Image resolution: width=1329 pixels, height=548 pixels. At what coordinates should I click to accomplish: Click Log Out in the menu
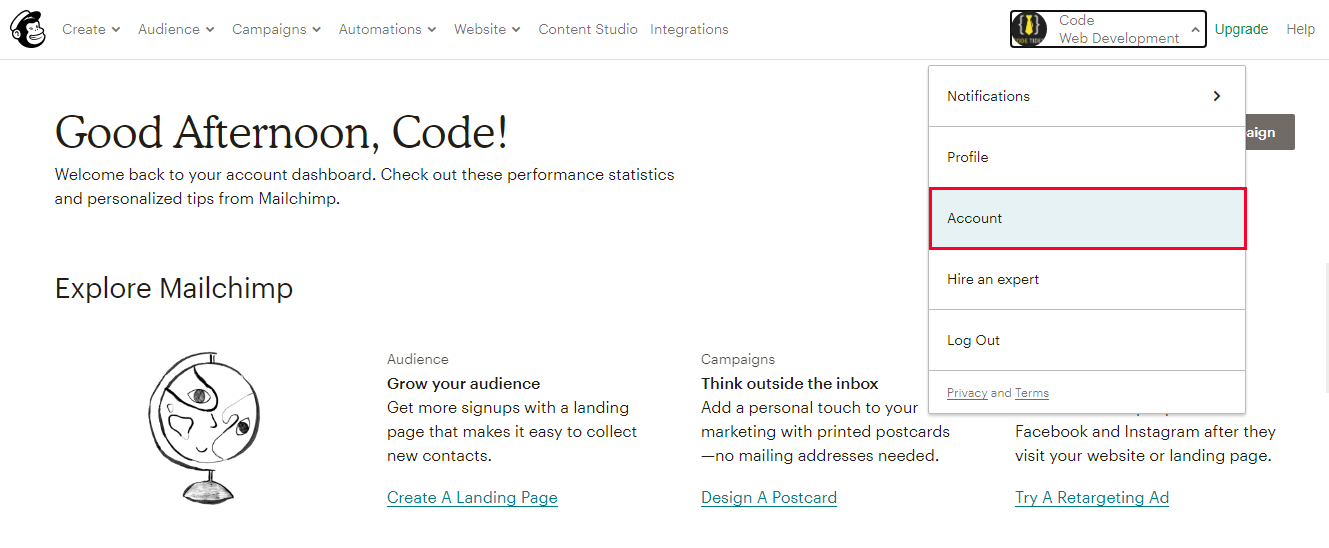click(1087, 340)
